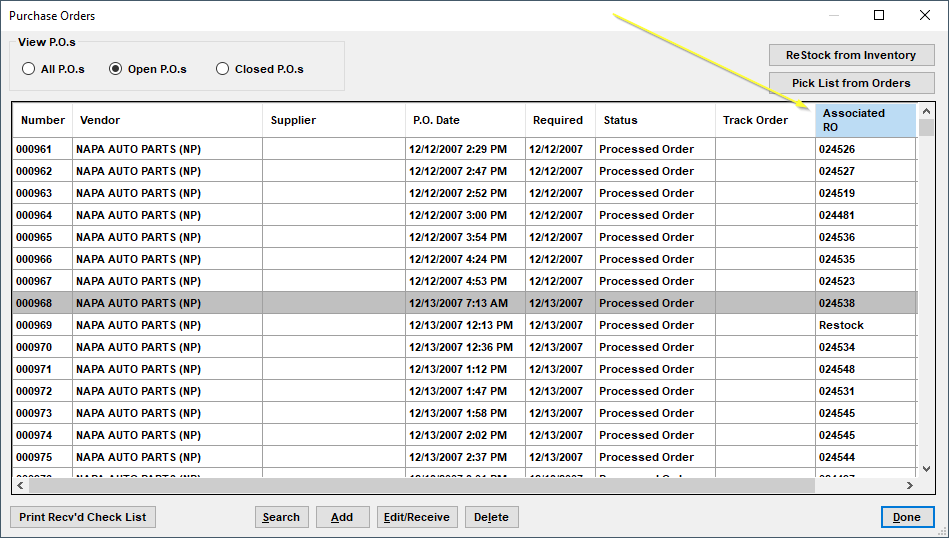The image size is (949, 538).
Task: Click Associated RO cell 024526
Action: pyautogui.click(x=865, y=149)
